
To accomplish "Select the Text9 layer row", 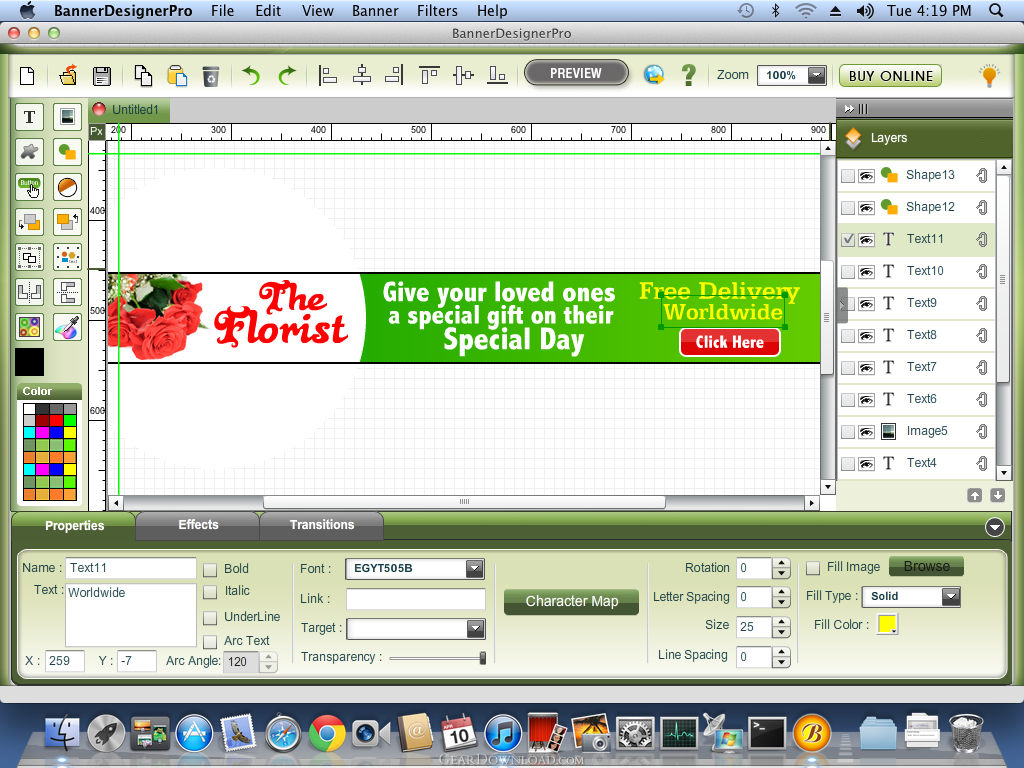I will point(916,304).
